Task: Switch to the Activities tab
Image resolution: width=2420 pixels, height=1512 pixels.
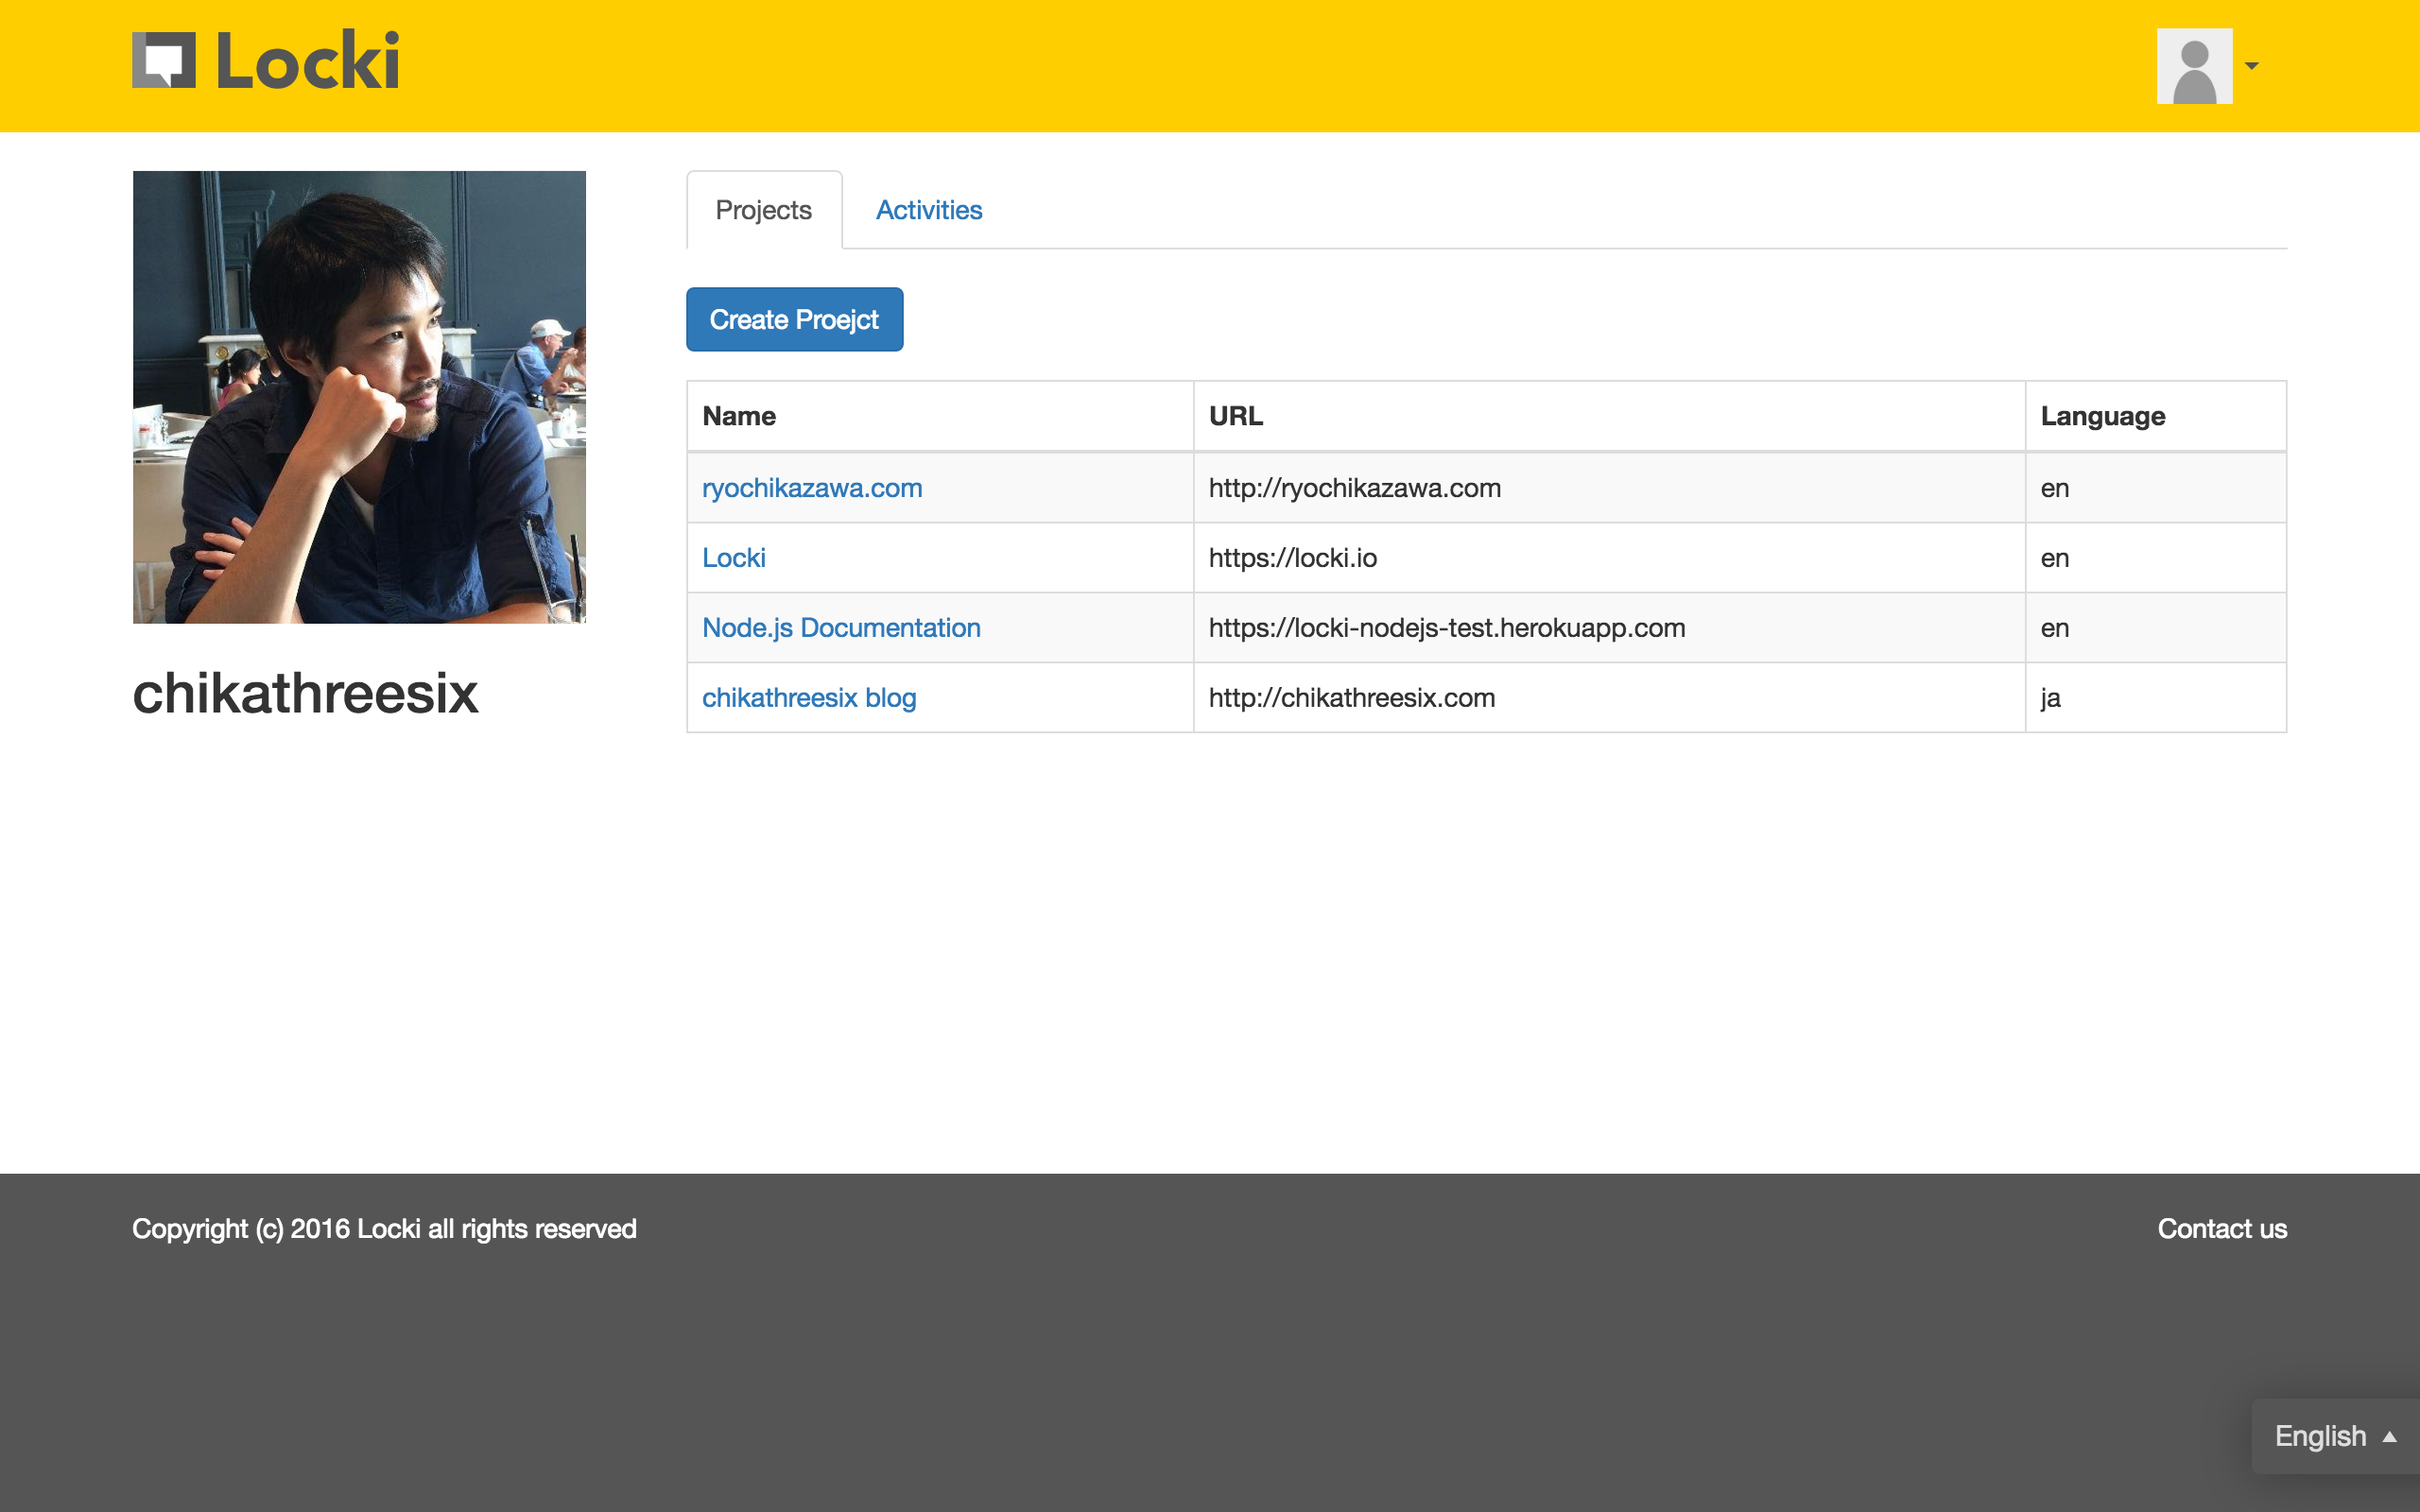Action: point(928,210)
